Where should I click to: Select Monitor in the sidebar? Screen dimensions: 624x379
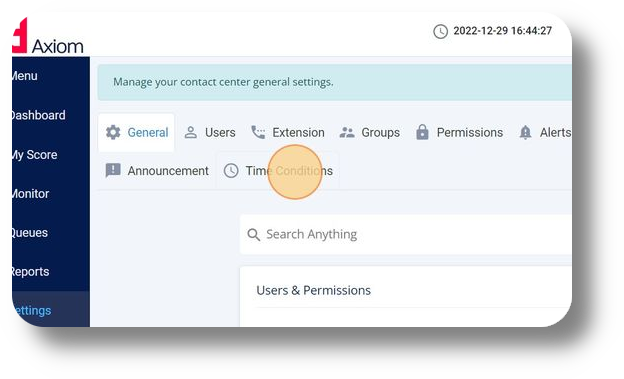point(31,194)
